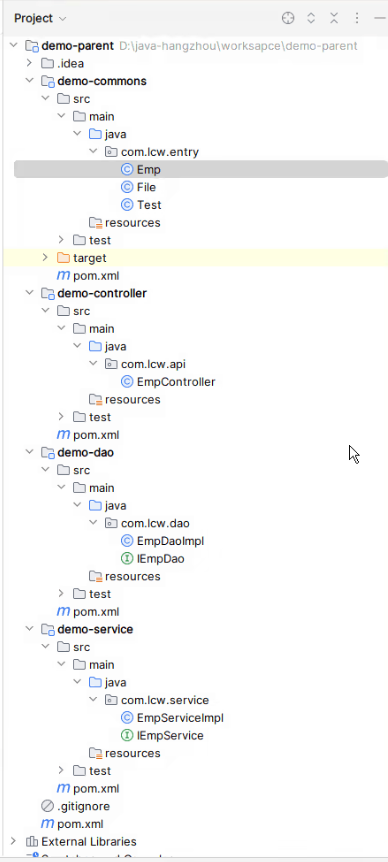Expand the target folder

pyautogui.click(x=45, y=258)
